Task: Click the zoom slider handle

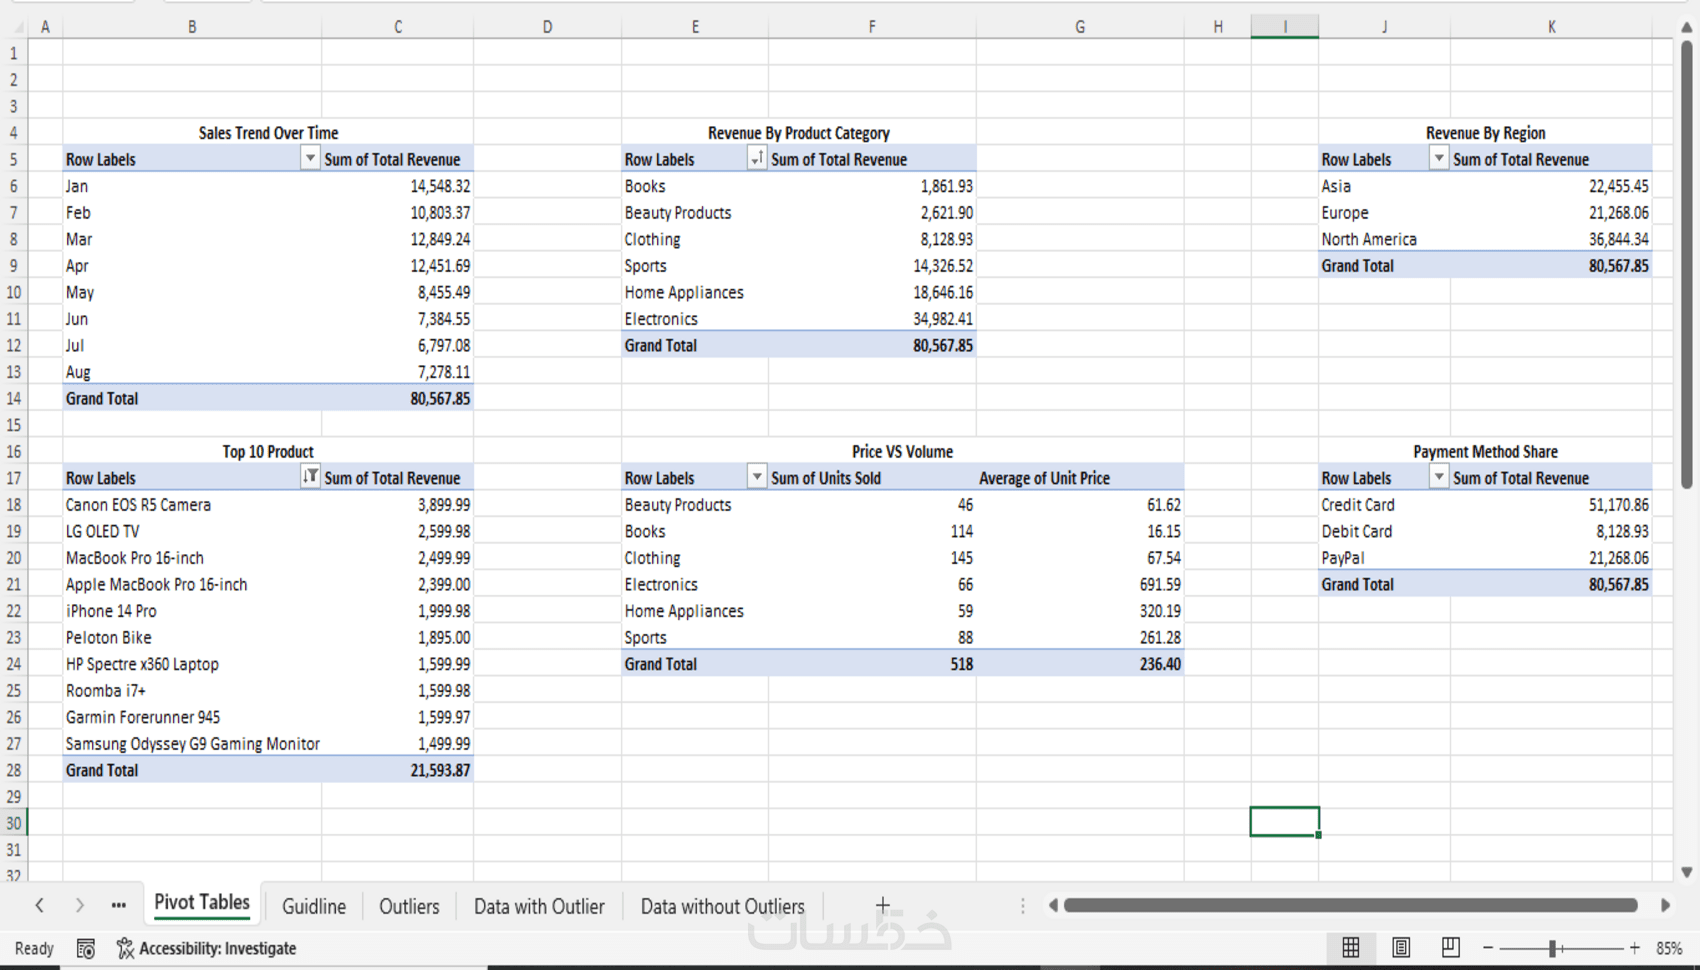Action: click(x=1552, y=948)
